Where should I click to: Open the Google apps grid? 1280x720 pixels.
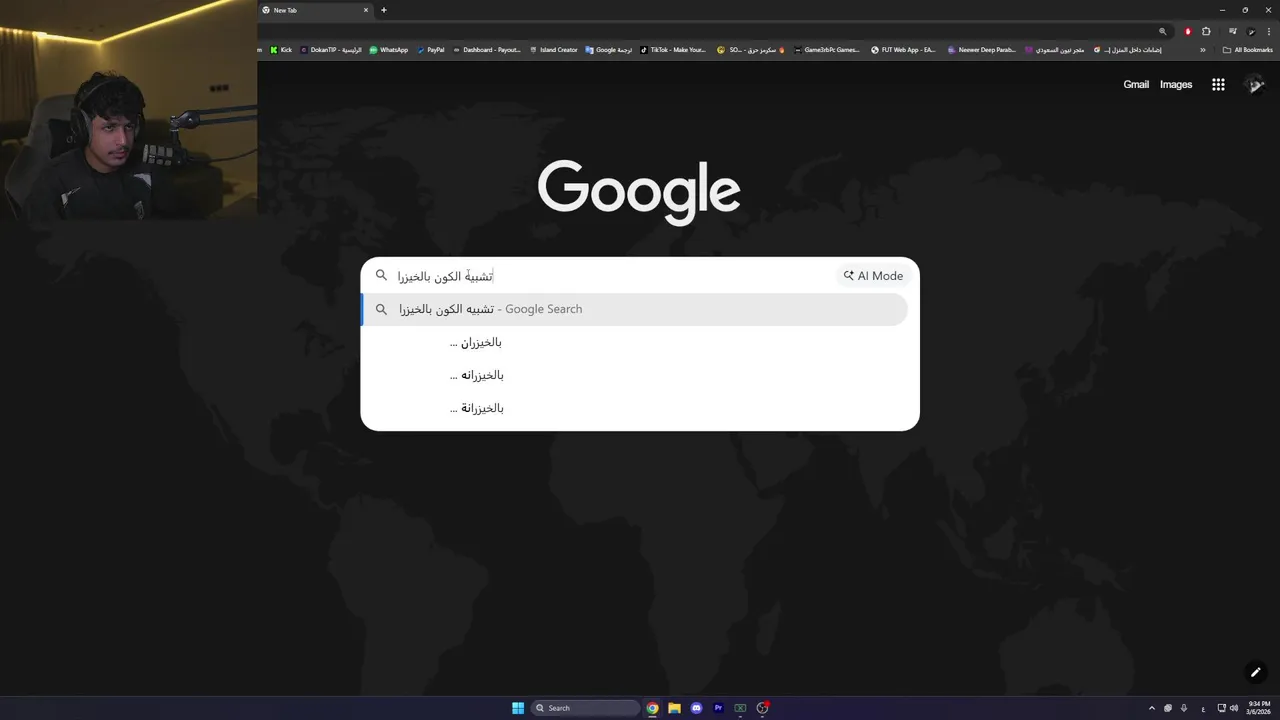[1218, 85]
